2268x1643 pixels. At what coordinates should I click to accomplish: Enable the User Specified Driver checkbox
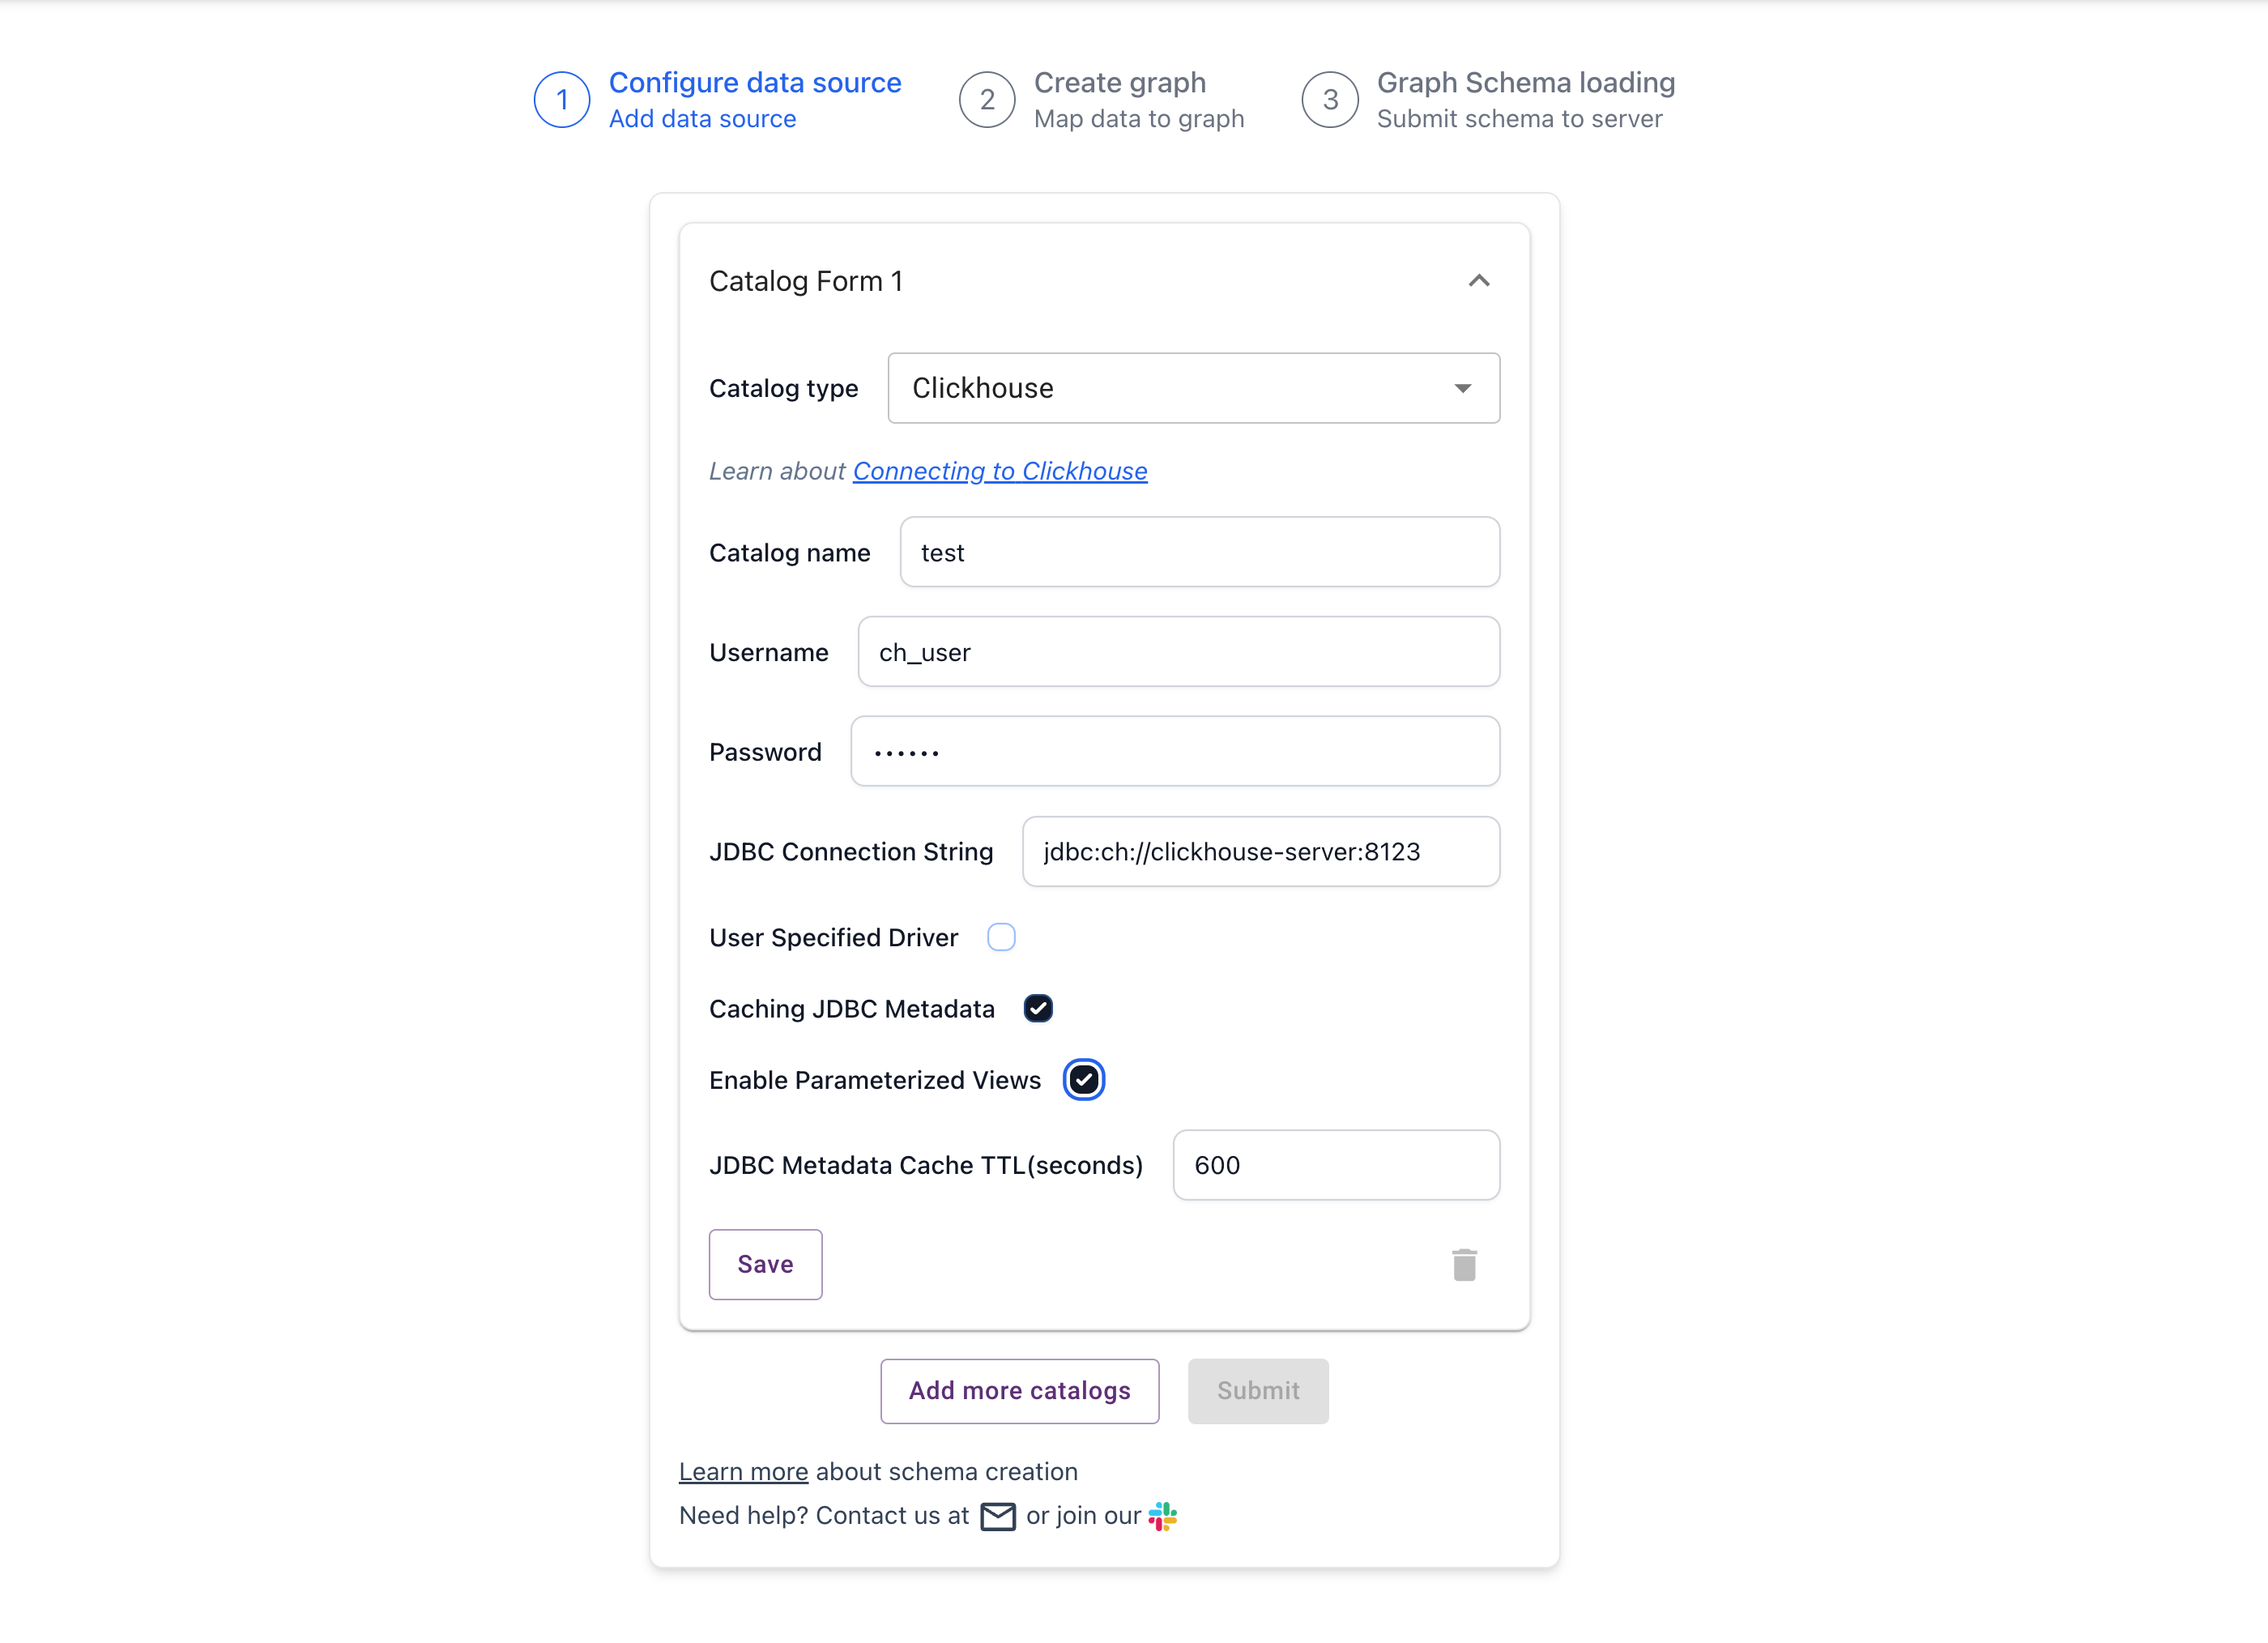click(x=1001, y=937)
